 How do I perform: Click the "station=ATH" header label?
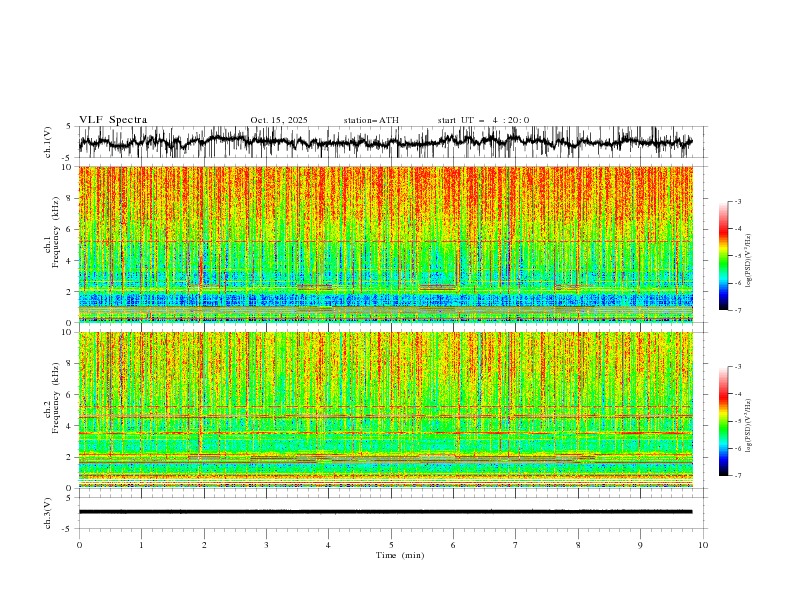pyautogui.click(x=371, y=120)
